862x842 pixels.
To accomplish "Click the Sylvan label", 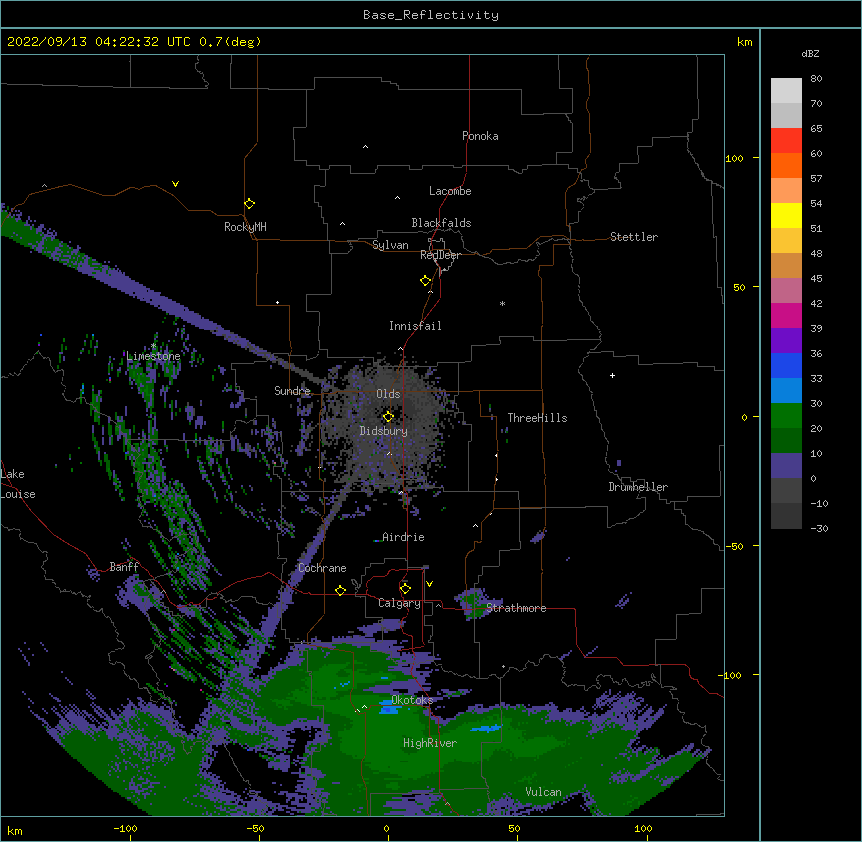I will pyautogui.click(x=390, y=245).
